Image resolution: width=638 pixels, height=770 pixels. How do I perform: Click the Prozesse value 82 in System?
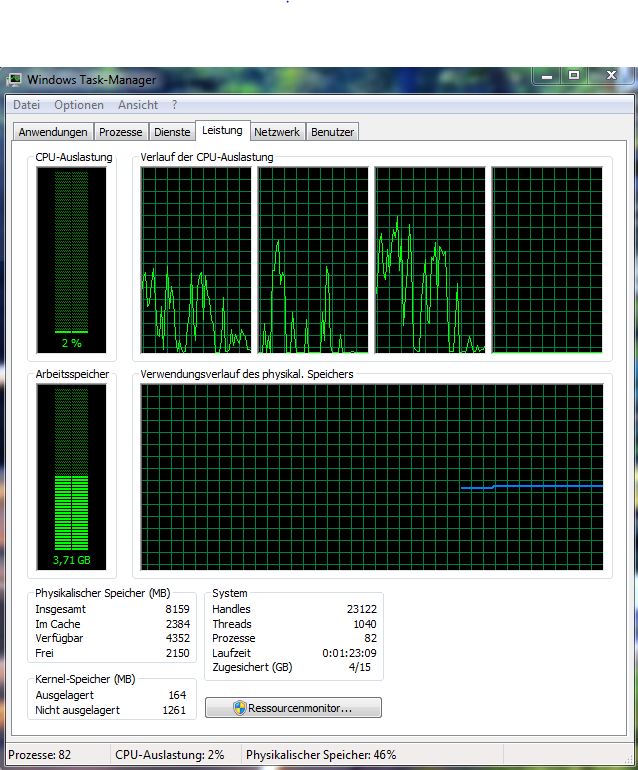[x=370, y=638]
